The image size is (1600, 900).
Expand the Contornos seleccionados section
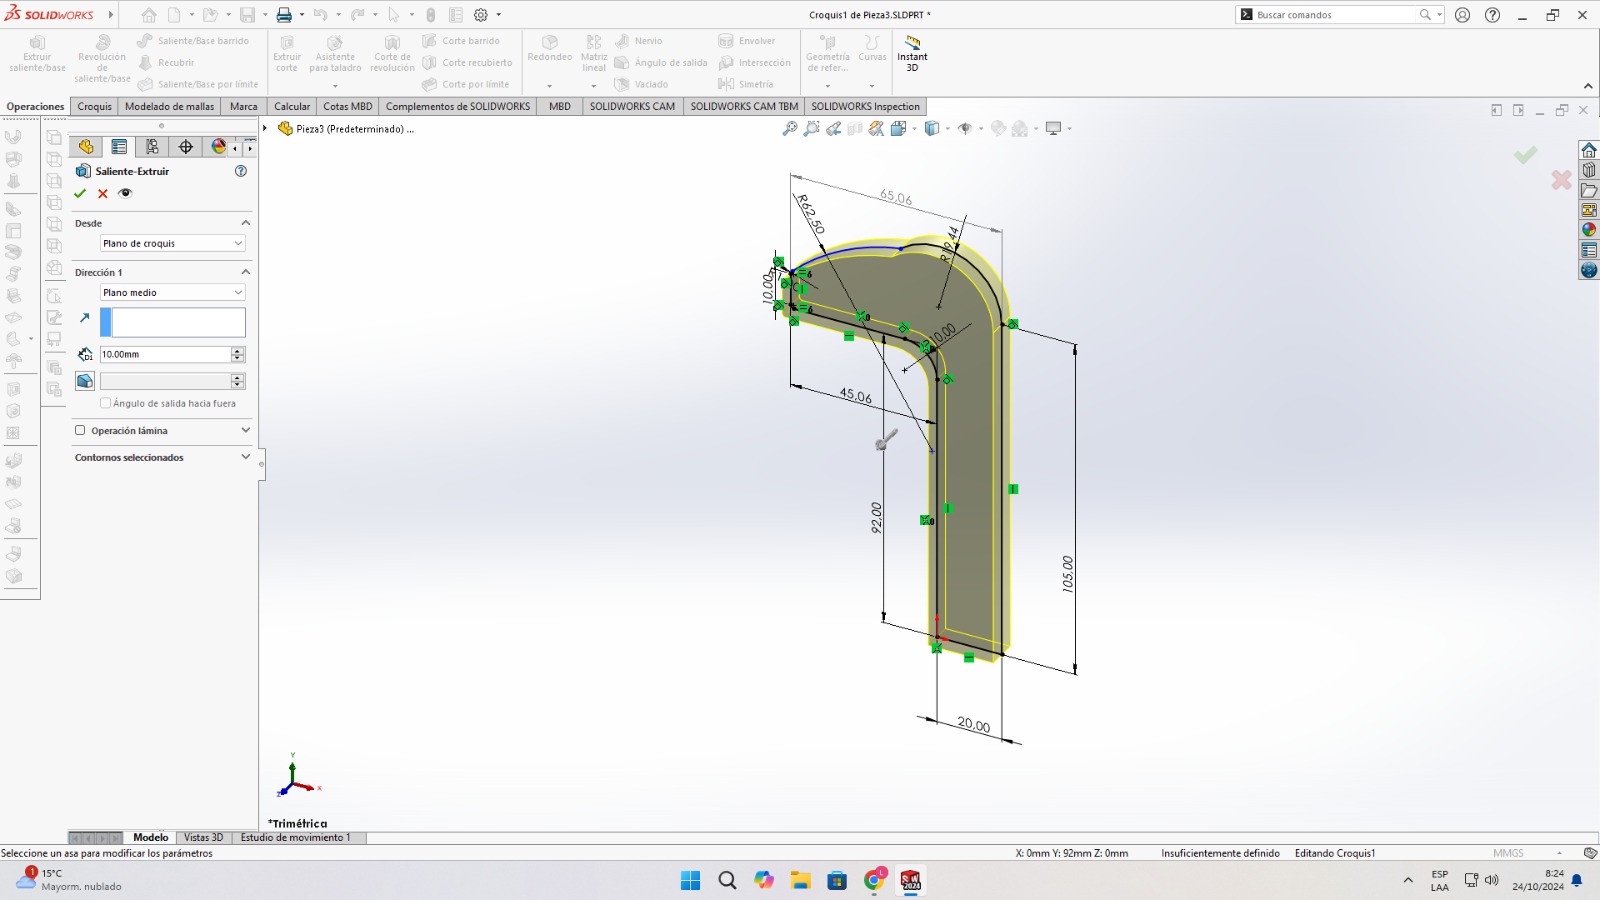point(245,457)
